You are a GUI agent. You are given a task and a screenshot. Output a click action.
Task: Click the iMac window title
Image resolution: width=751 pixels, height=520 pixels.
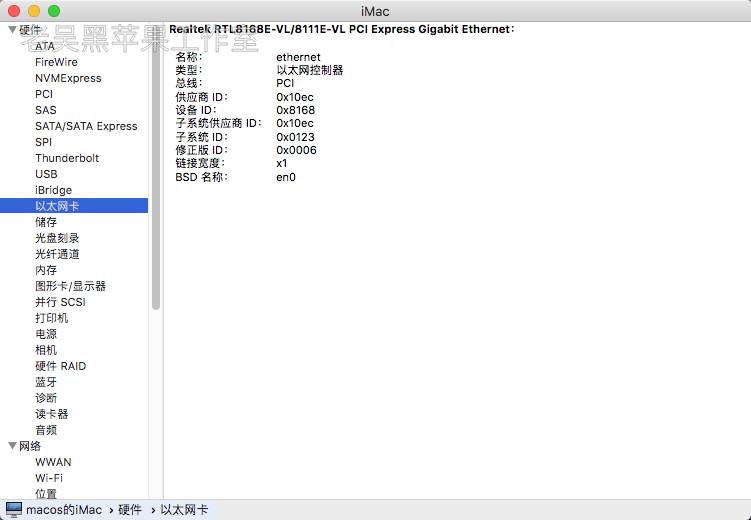tap(375, 11)
